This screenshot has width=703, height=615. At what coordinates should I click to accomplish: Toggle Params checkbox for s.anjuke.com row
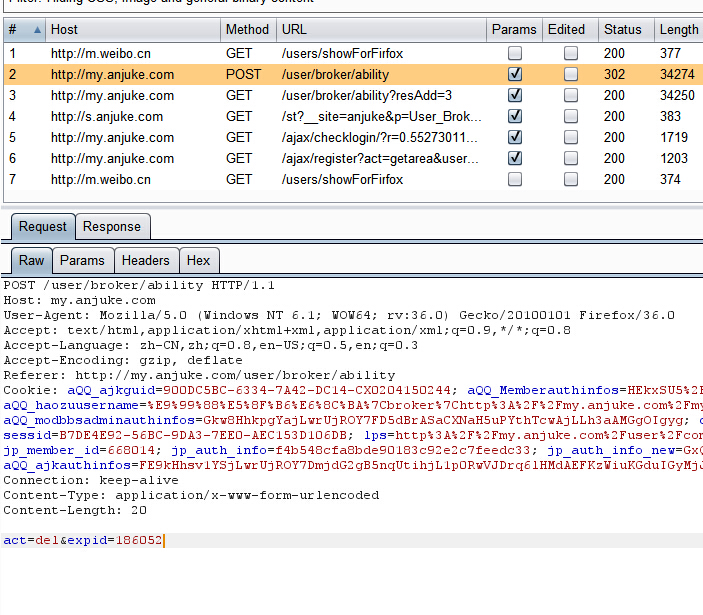(x=515, y=116)
